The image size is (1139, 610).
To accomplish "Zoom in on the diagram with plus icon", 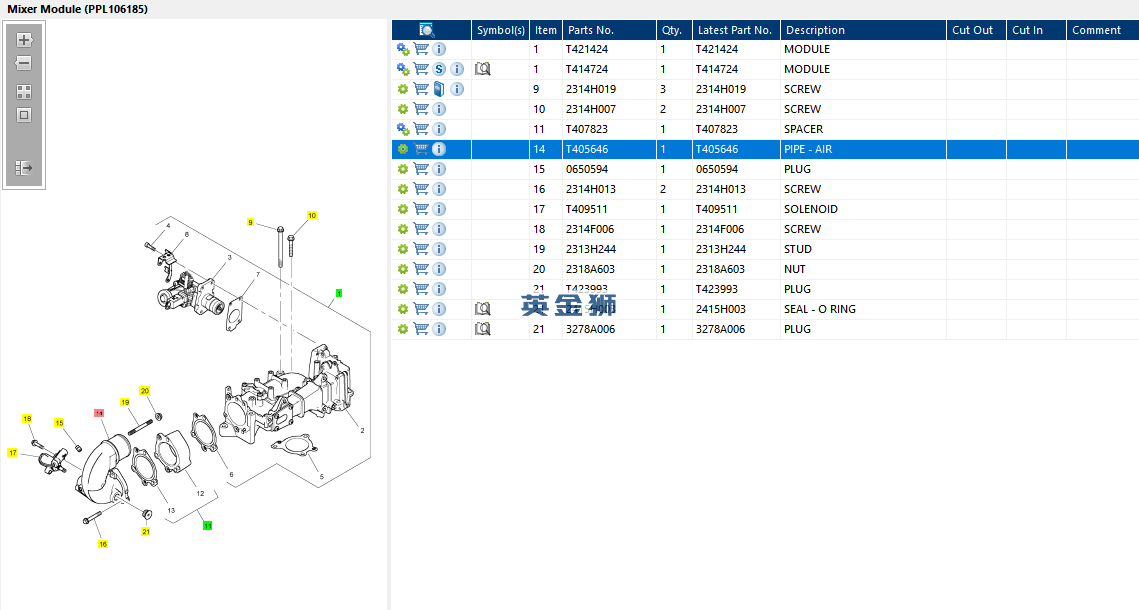I will (x=24, y=40).
